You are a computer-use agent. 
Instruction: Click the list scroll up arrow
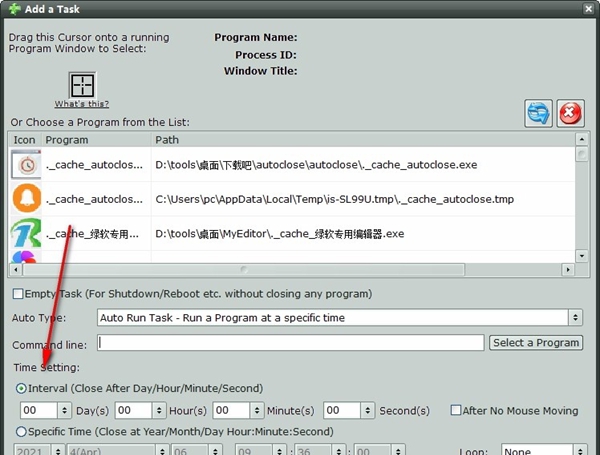(582, 139)
